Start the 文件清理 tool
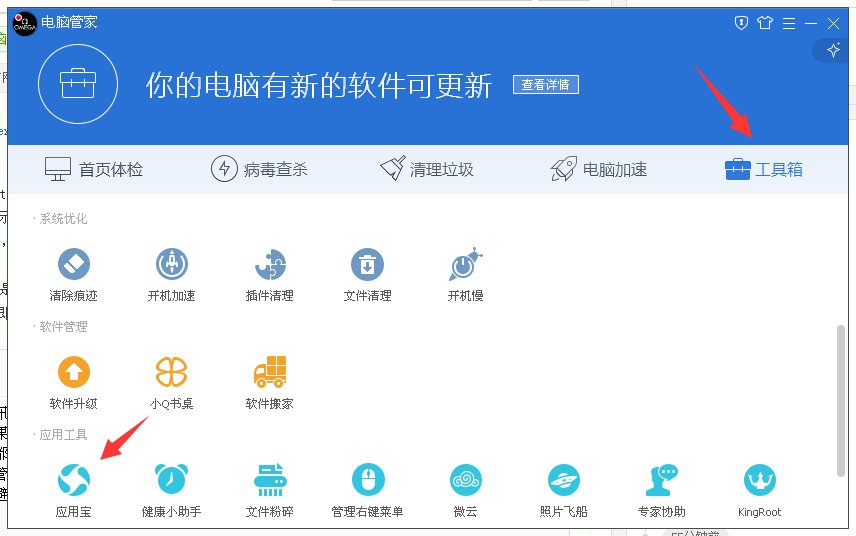The image size is (856, 536). 367,275
